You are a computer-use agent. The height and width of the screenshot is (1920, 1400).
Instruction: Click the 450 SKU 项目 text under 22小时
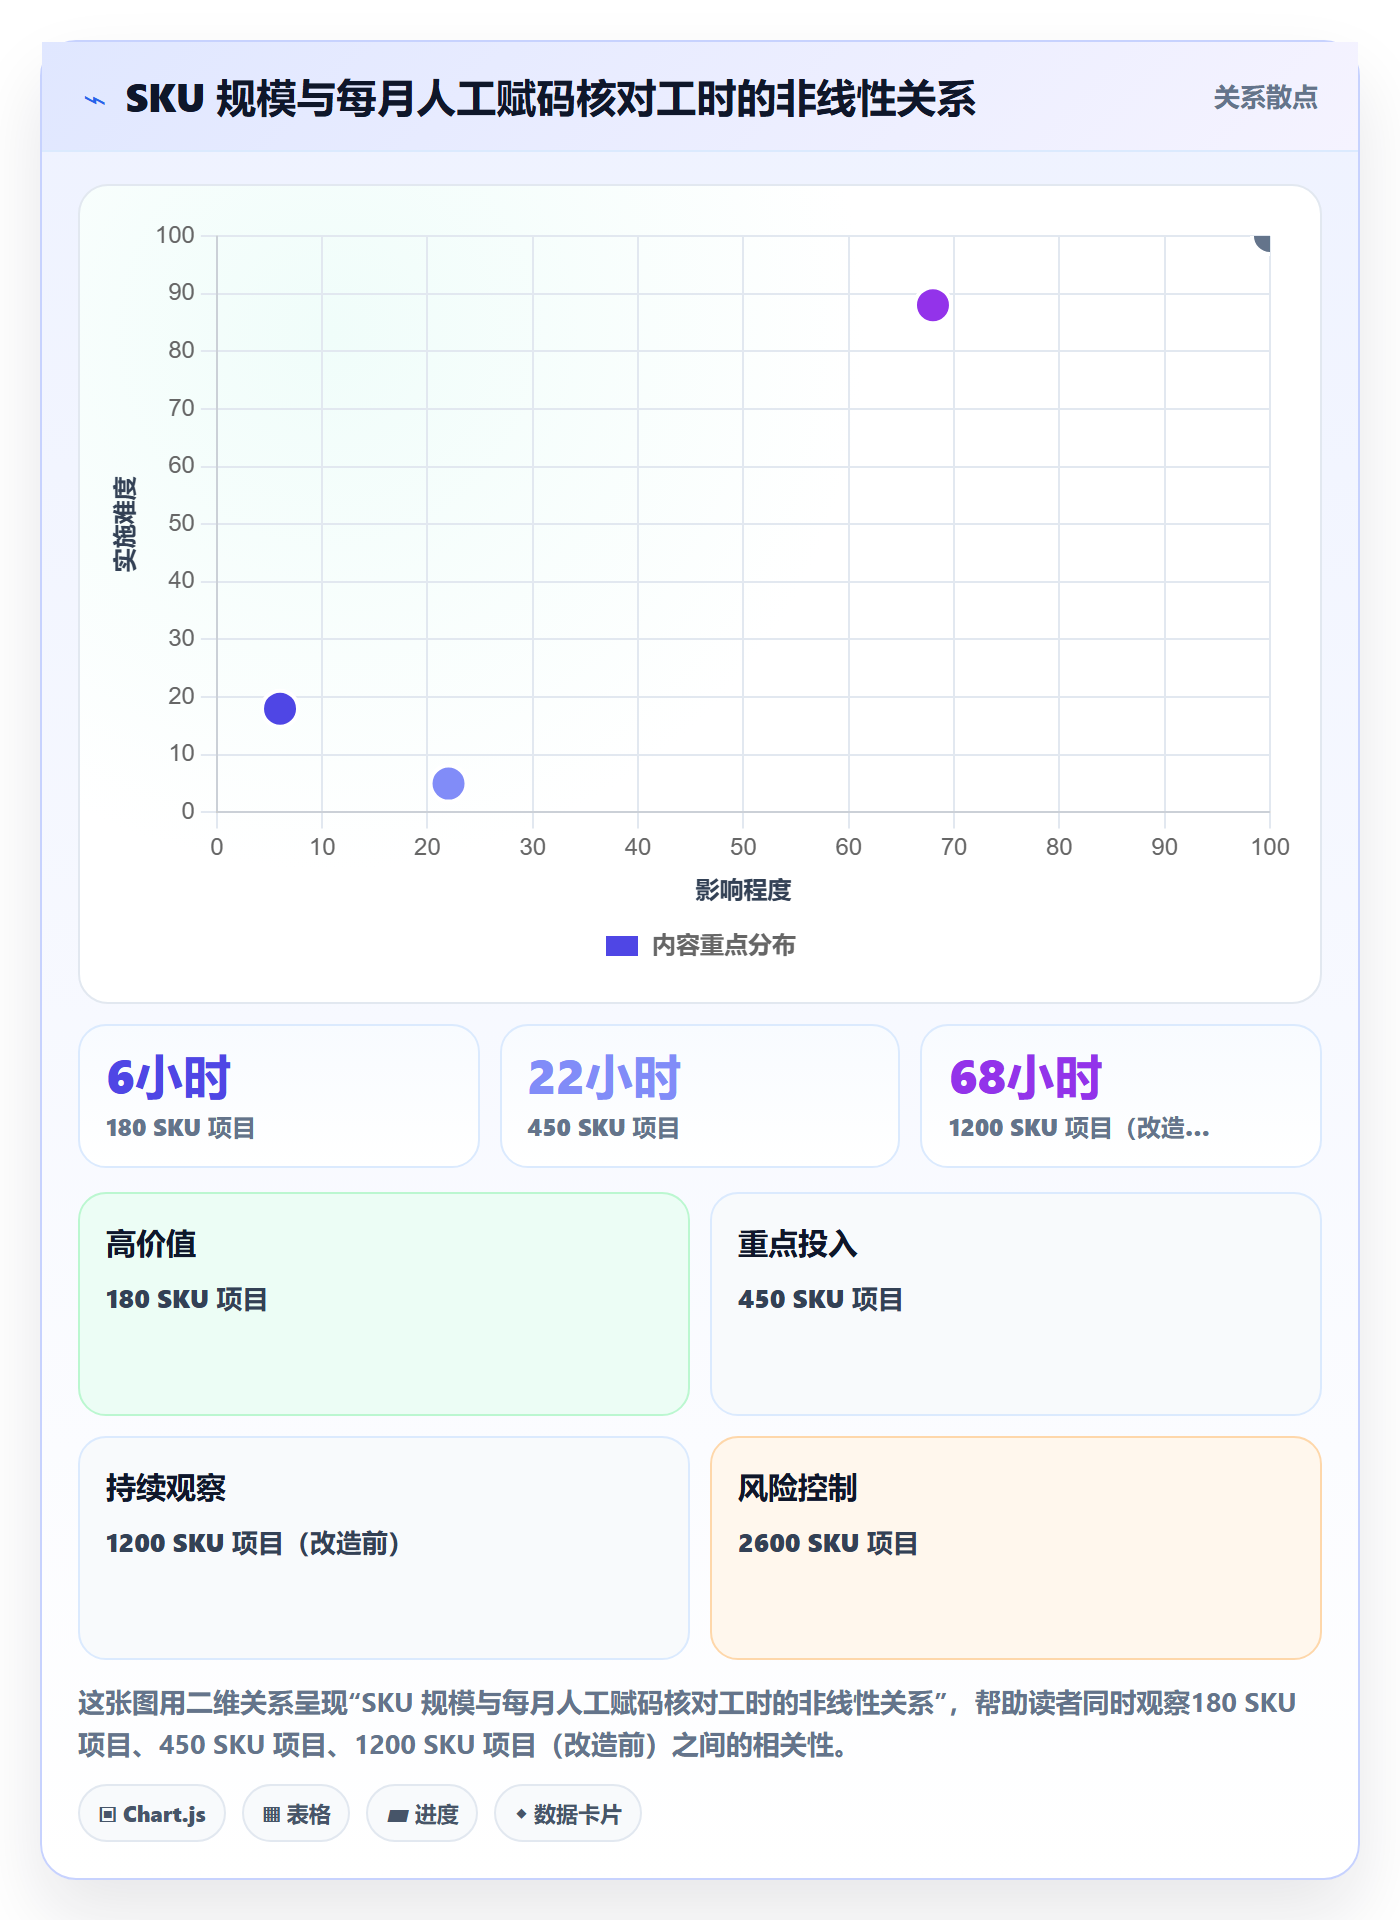(x=604, y=1128)
